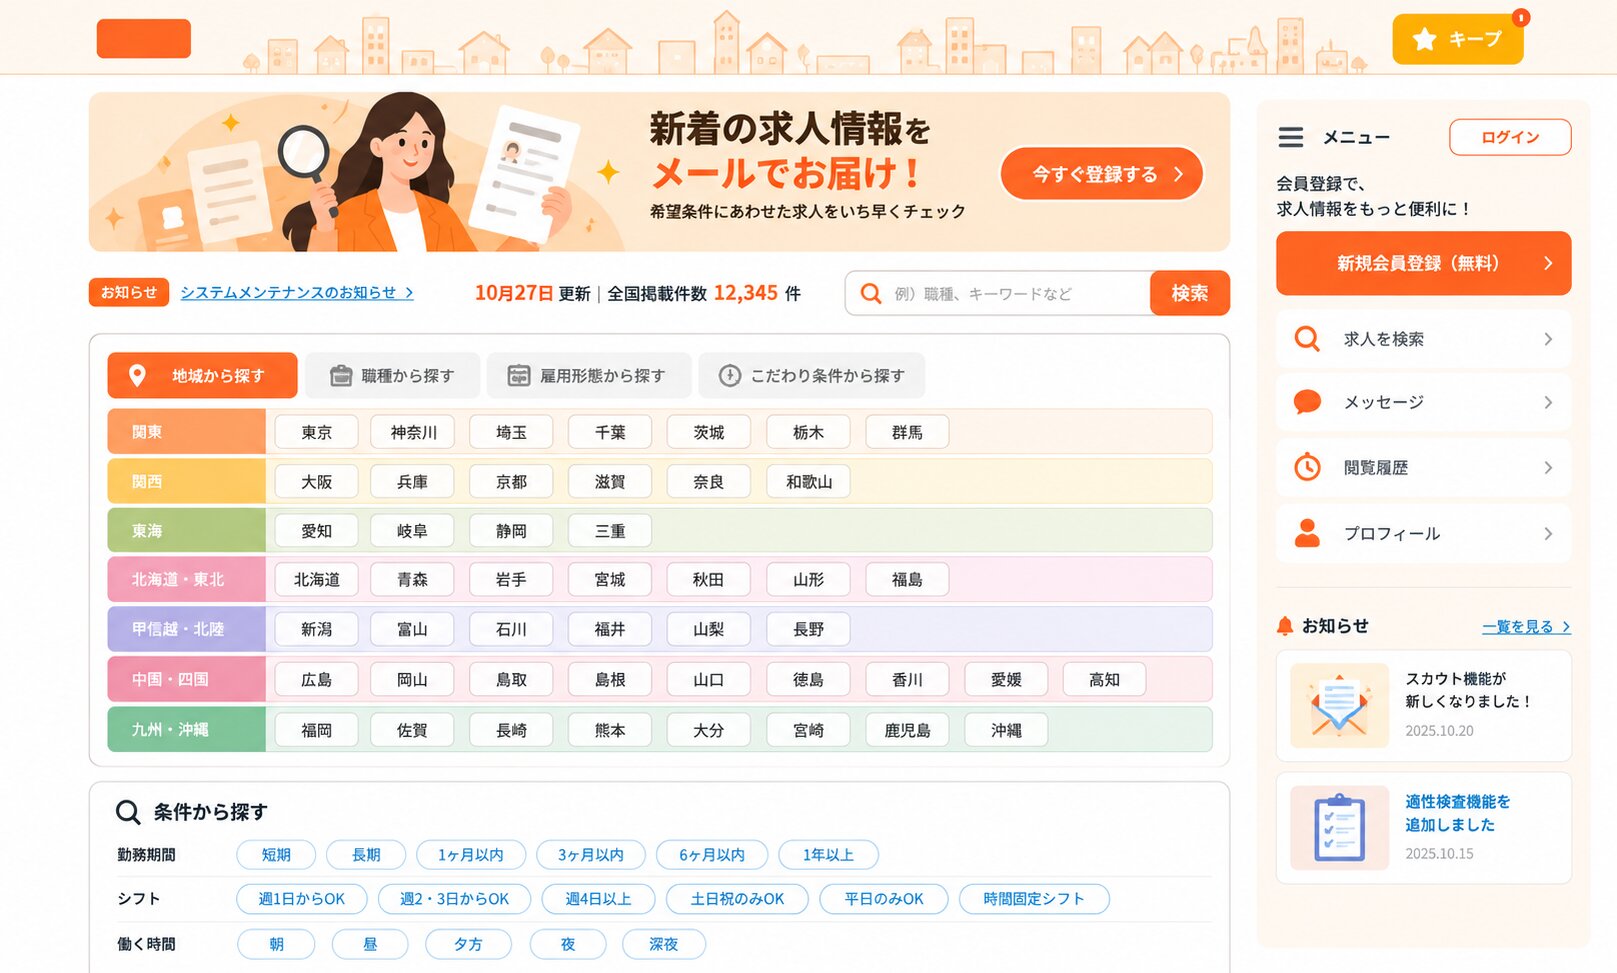Click the keyword search input field
Image resolution: width=1617 pixels, height=973 pixels.
pyautogui.click(x=998, y=293)
